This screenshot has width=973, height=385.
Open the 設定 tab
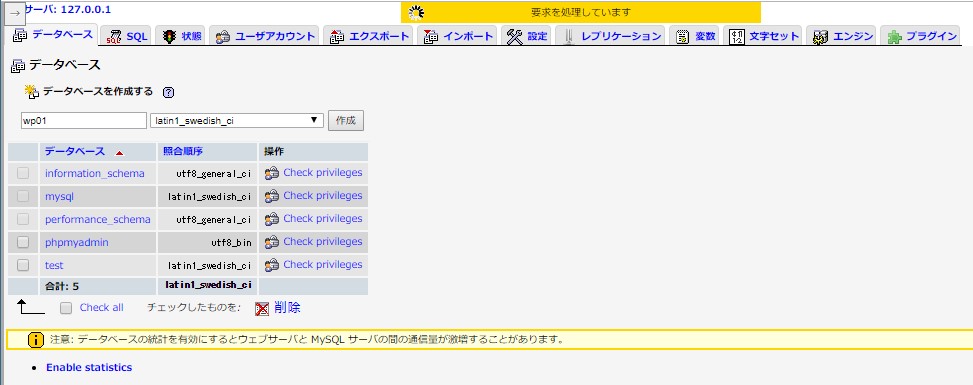(x=527, y=37)
